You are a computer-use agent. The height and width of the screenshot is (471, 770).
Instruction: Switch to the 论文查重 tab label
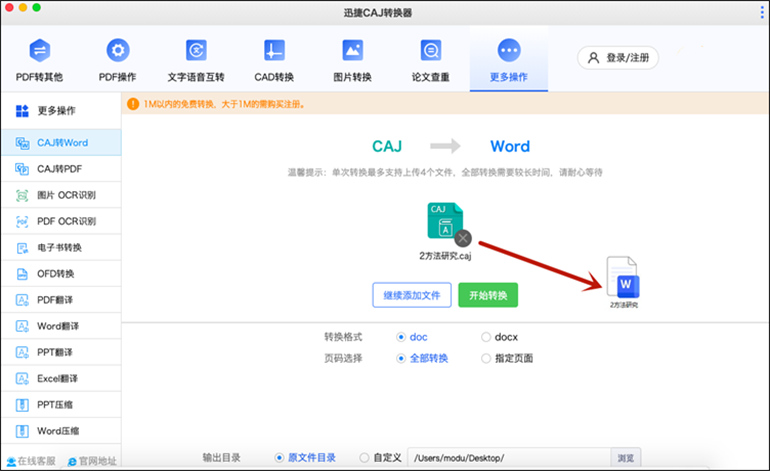(431, 77)
